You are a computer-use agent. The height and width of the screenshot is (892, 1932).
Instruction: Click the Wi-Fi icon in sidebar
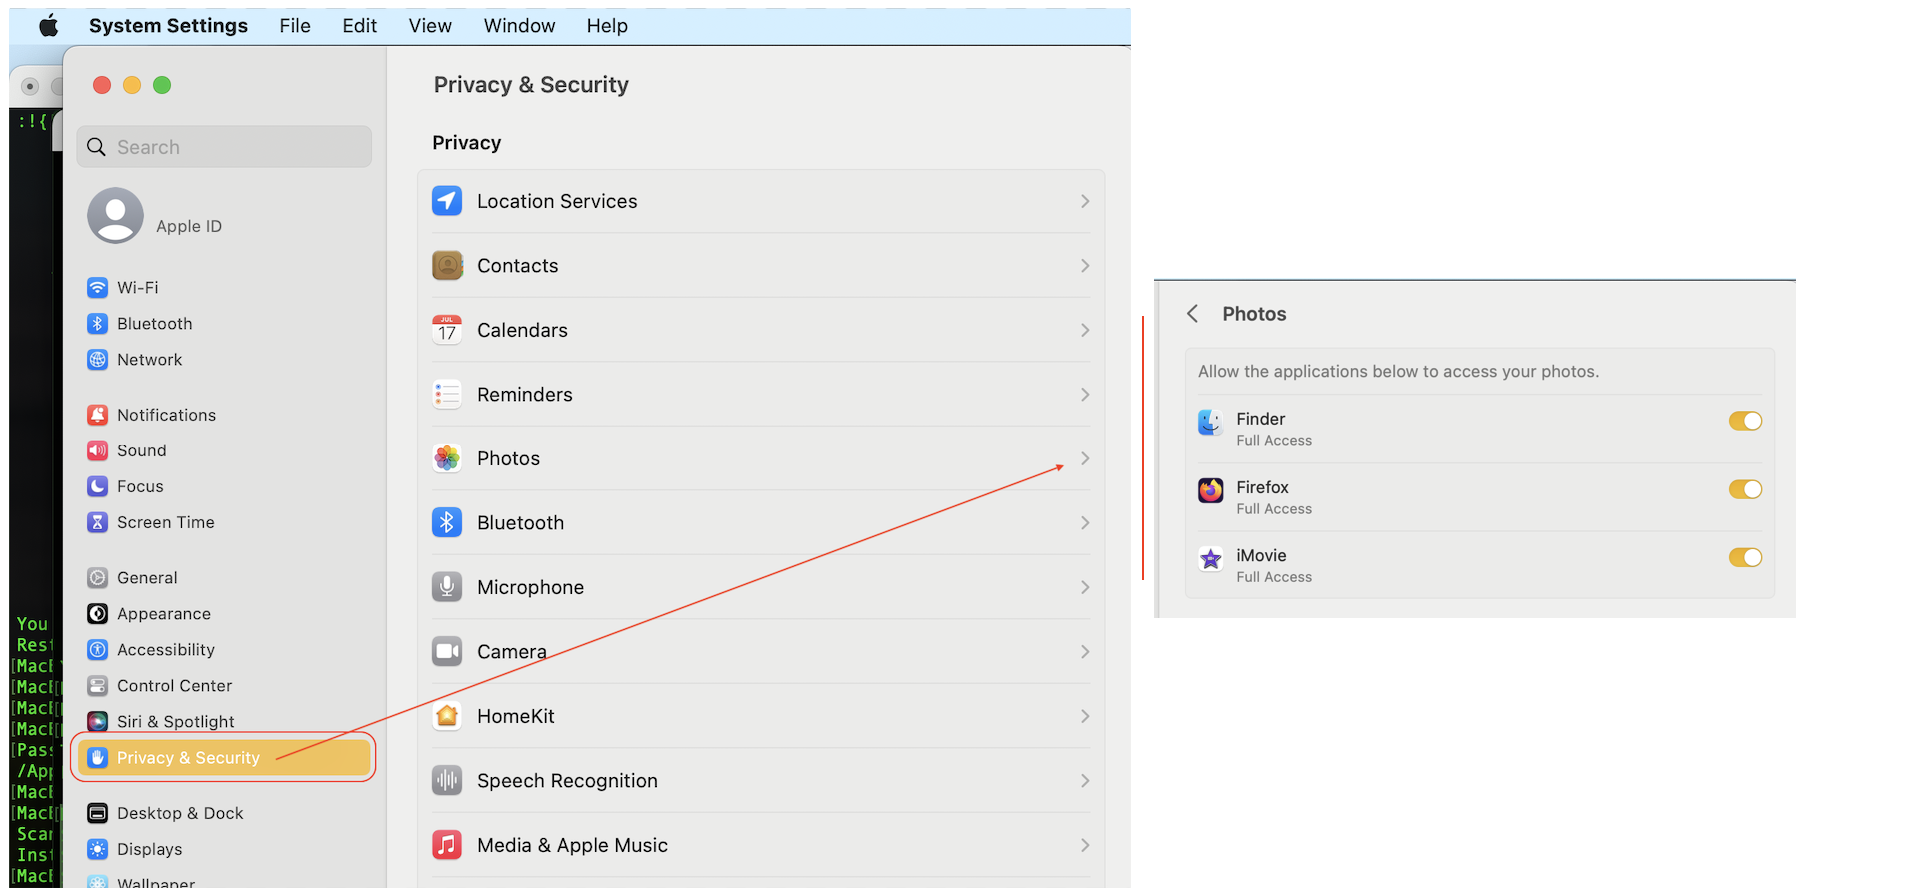[97, 288]
